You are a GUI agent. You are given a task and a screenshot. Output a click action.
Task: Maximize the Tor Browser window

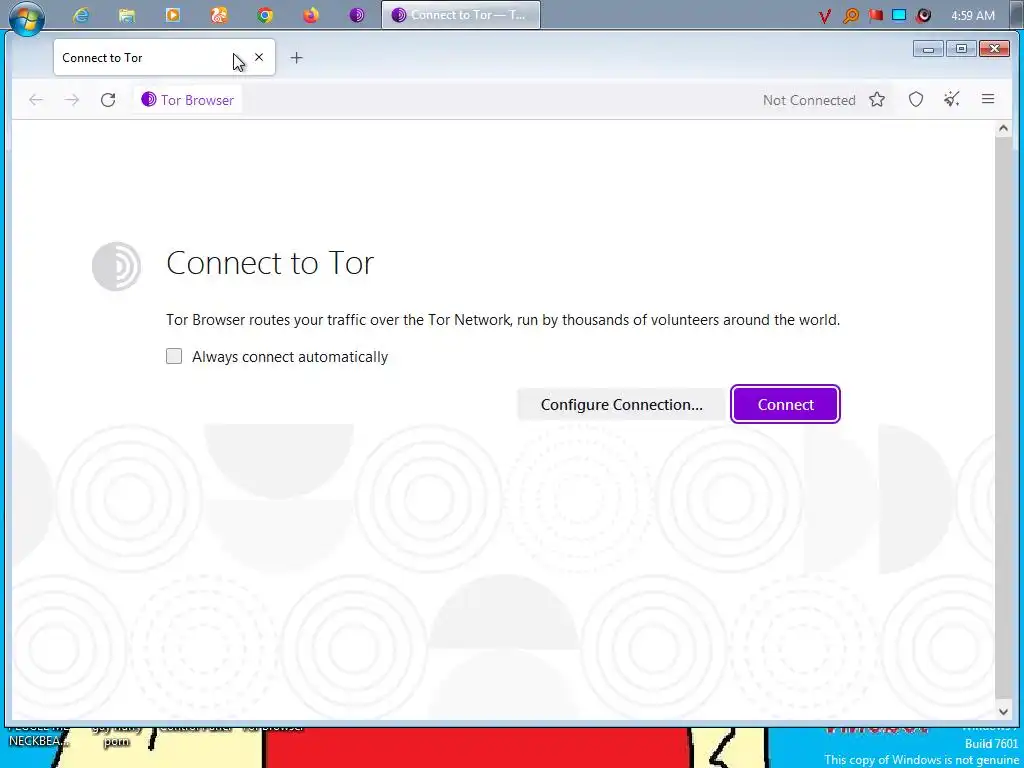pos(961,48)
